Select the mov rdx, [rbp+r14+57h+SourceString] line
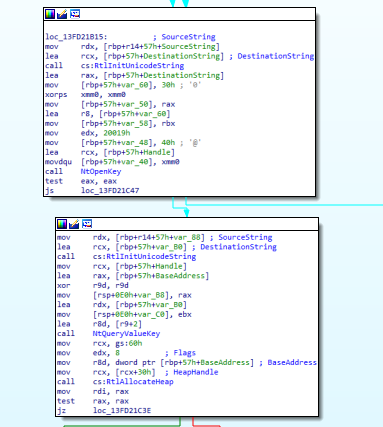383x427 pixels. click(133, 46)
